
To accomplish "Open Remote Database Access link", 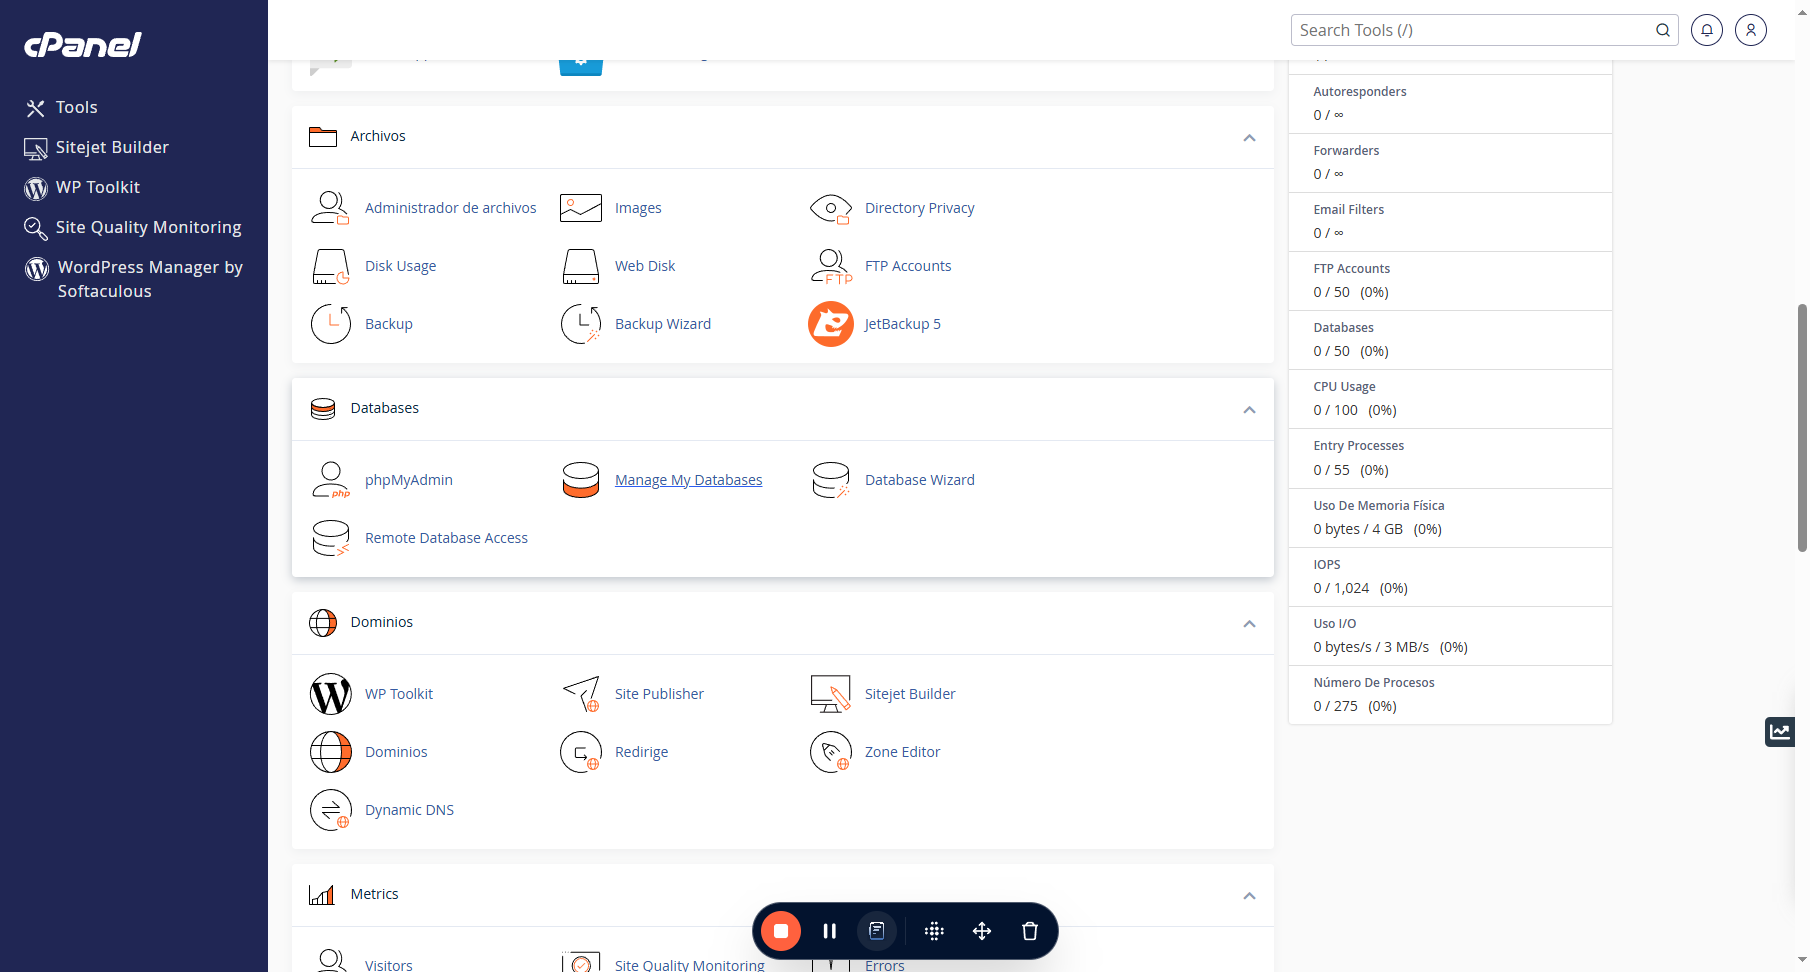I will [446, 538].
